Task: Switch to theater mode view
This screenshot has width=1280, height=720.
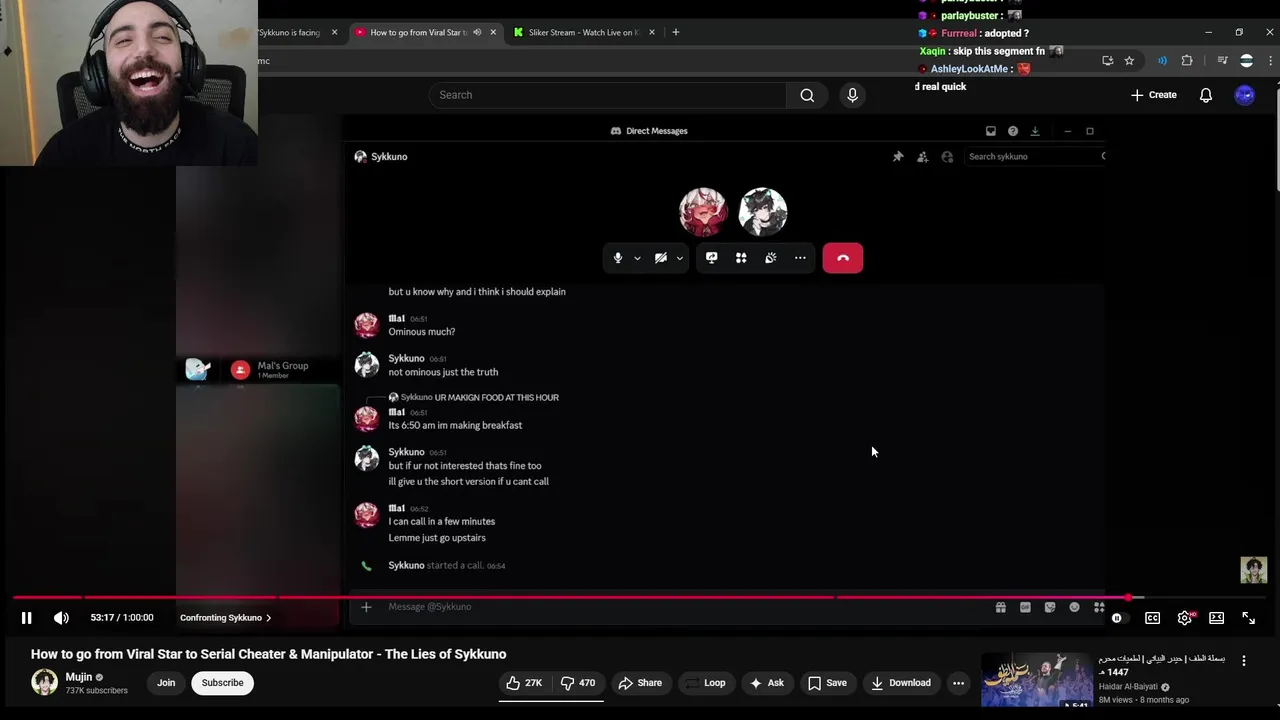Action: point(1216,618)
